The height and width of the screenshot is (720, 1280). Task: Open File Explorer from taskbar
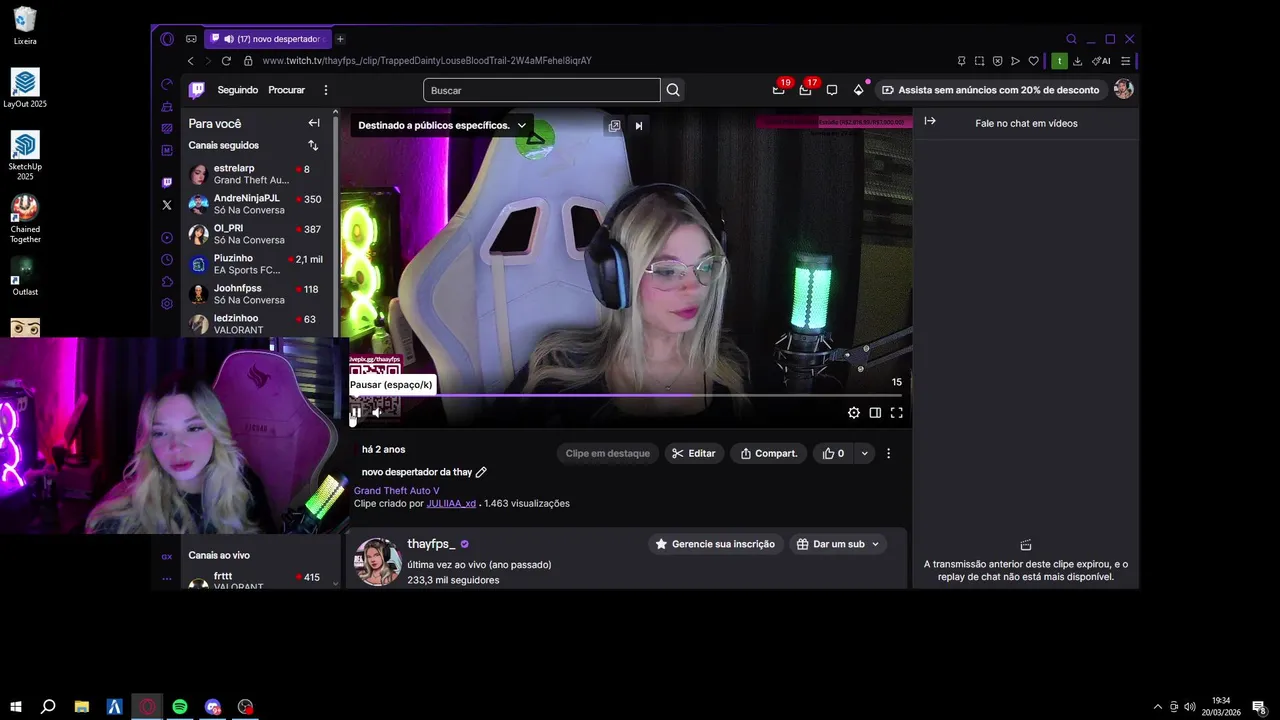pos(82,707)
